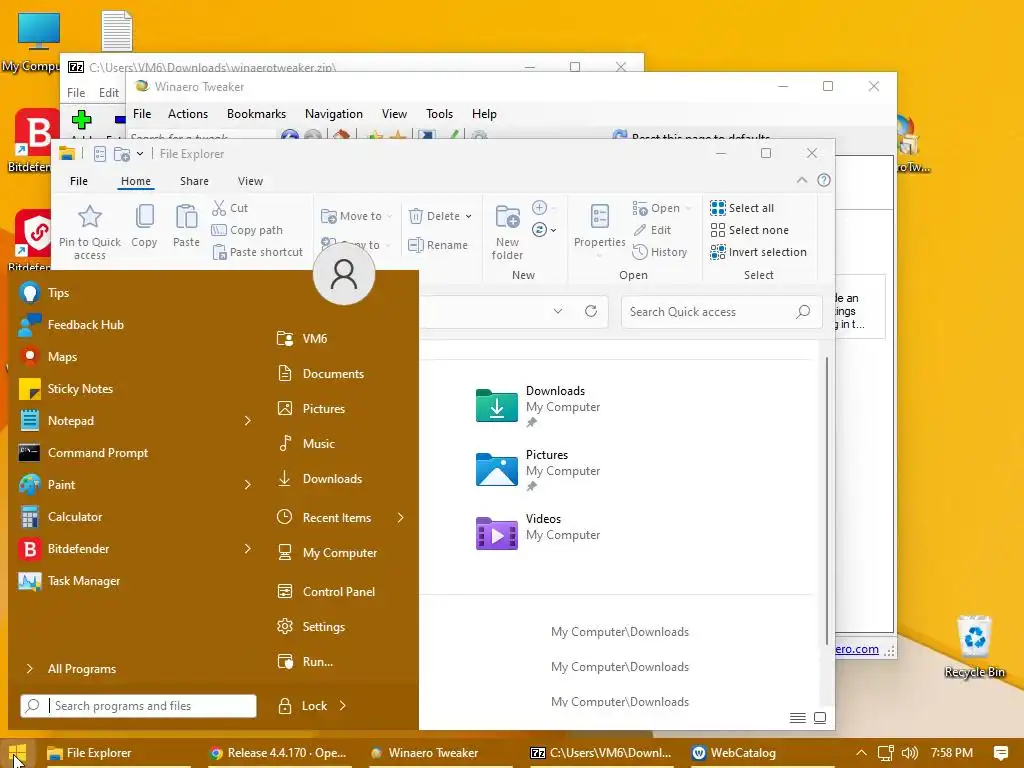1024x768 pixels.
Task: Open File tab in File Explorer
Action: point(79,181)
